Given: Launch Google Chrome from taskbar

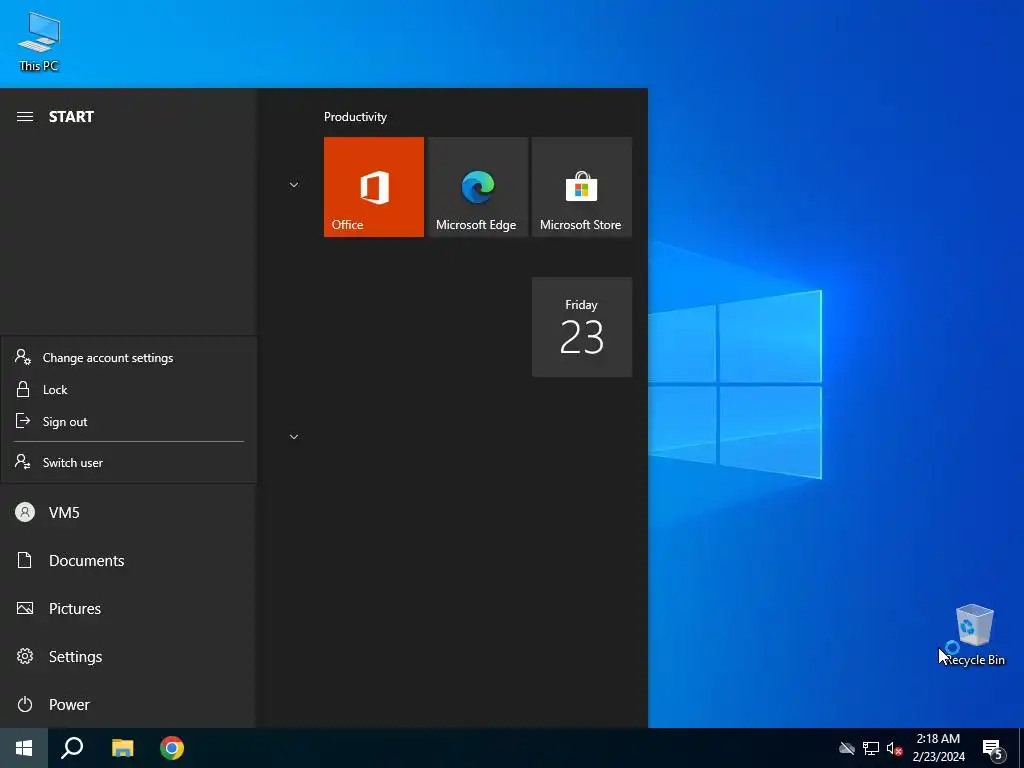Looking at the screenshot, I should coord(172,748).
